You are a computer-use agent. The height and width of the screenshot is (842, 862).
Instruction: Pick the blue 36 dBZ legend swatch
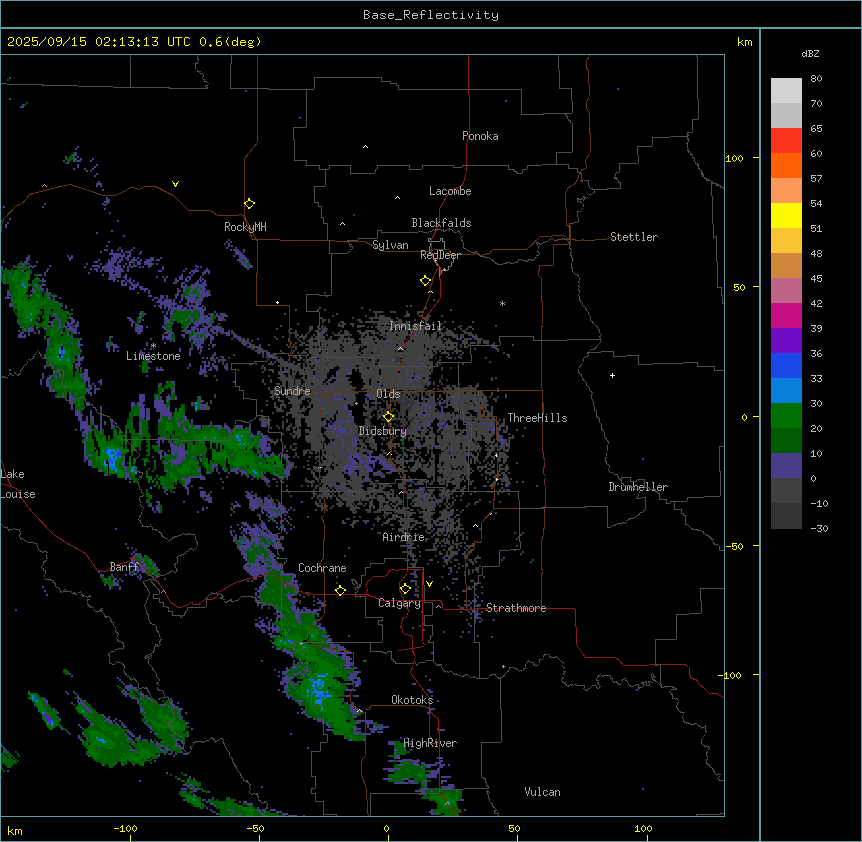(x=786, y=365)
